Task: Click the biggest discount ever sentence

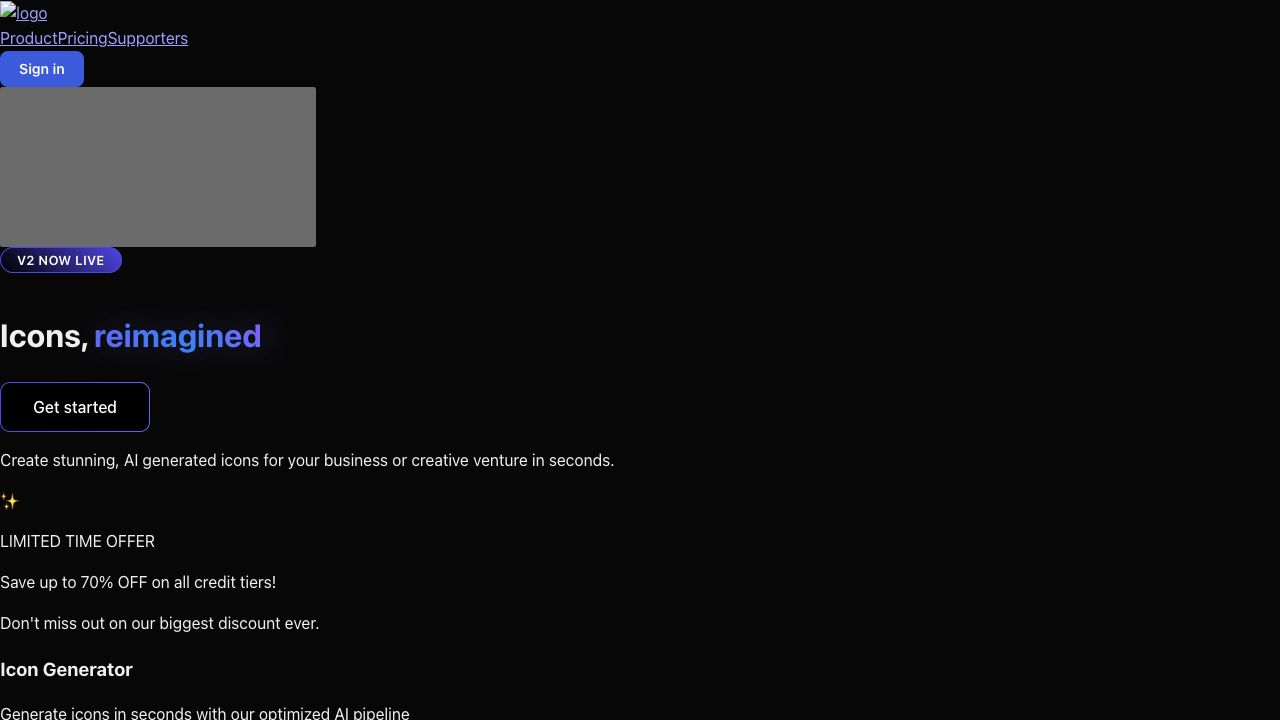Action: (x=160, y=623)
